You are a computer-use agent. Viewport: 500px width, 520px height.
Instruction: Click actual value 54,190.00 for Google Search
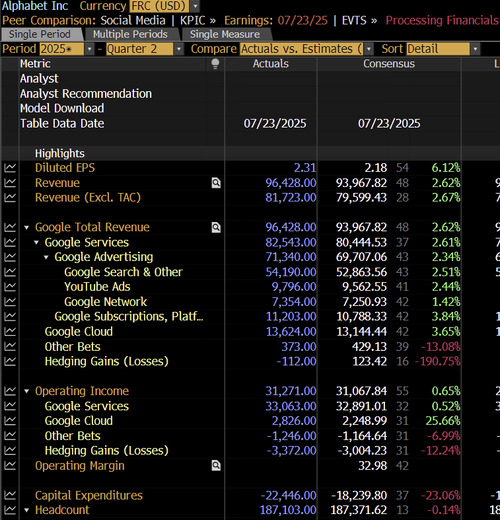(291, 272)
